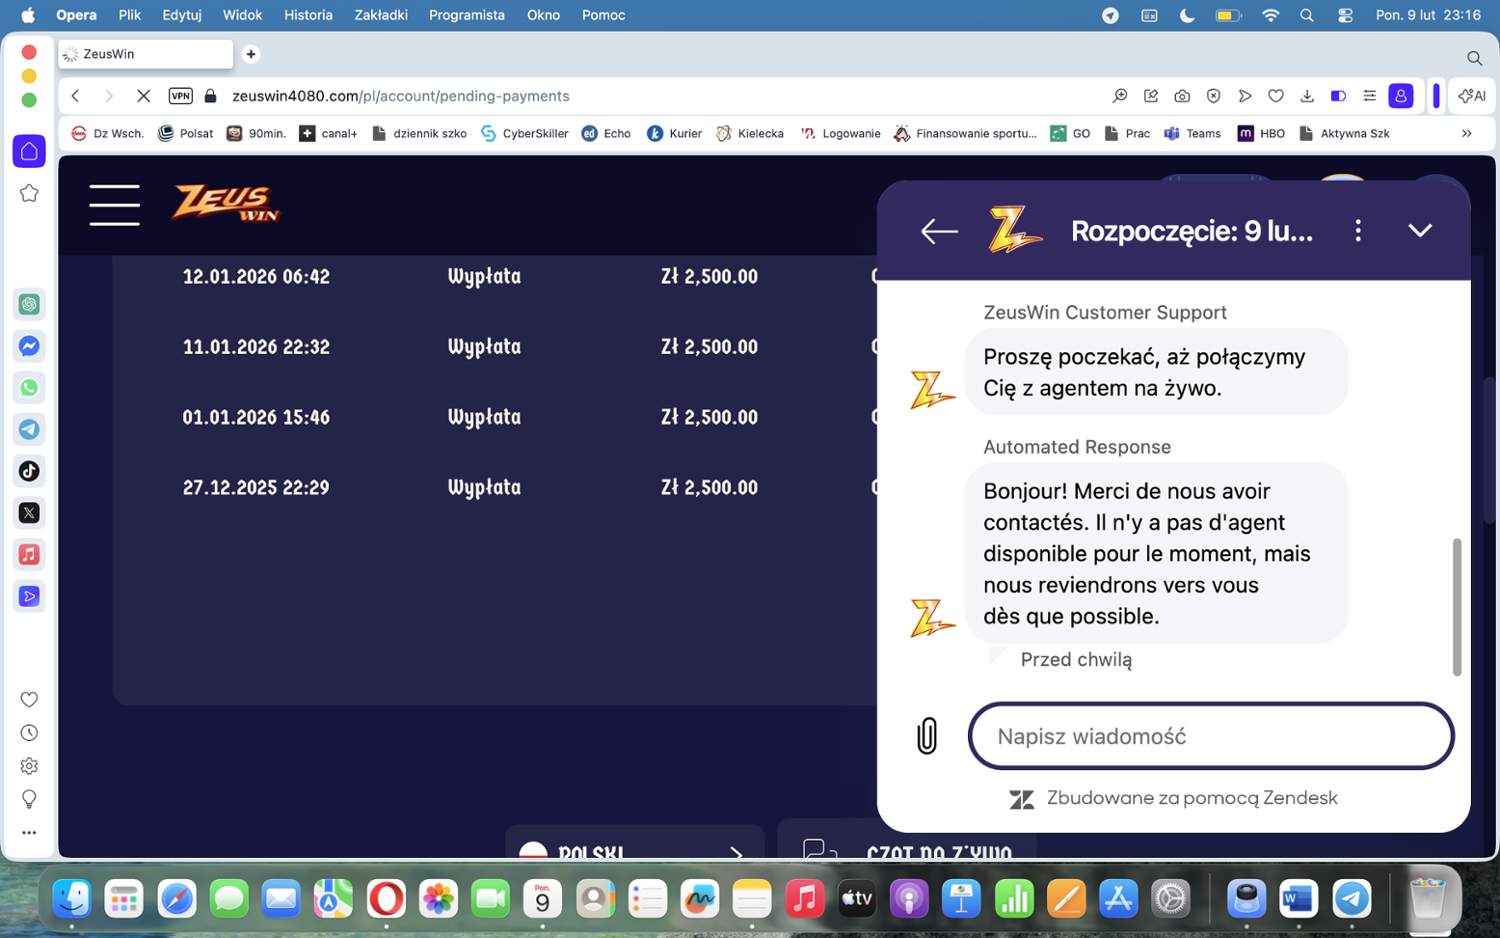Click the camera snapshot icon in address bar

click(x=1182, y=96)
